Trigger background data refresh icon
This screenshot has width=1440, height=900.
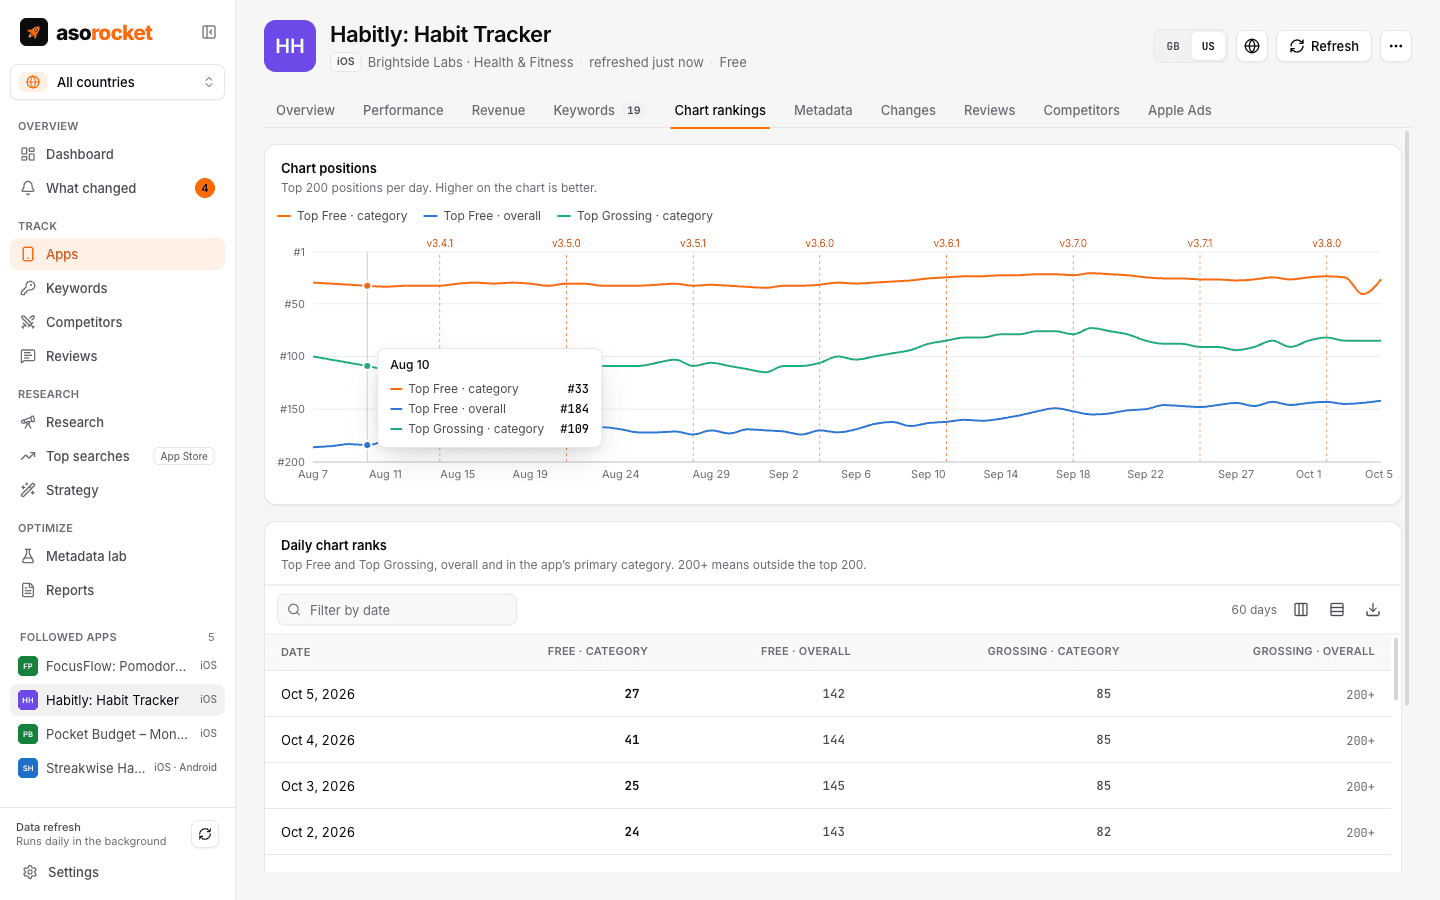coord(205,834)
